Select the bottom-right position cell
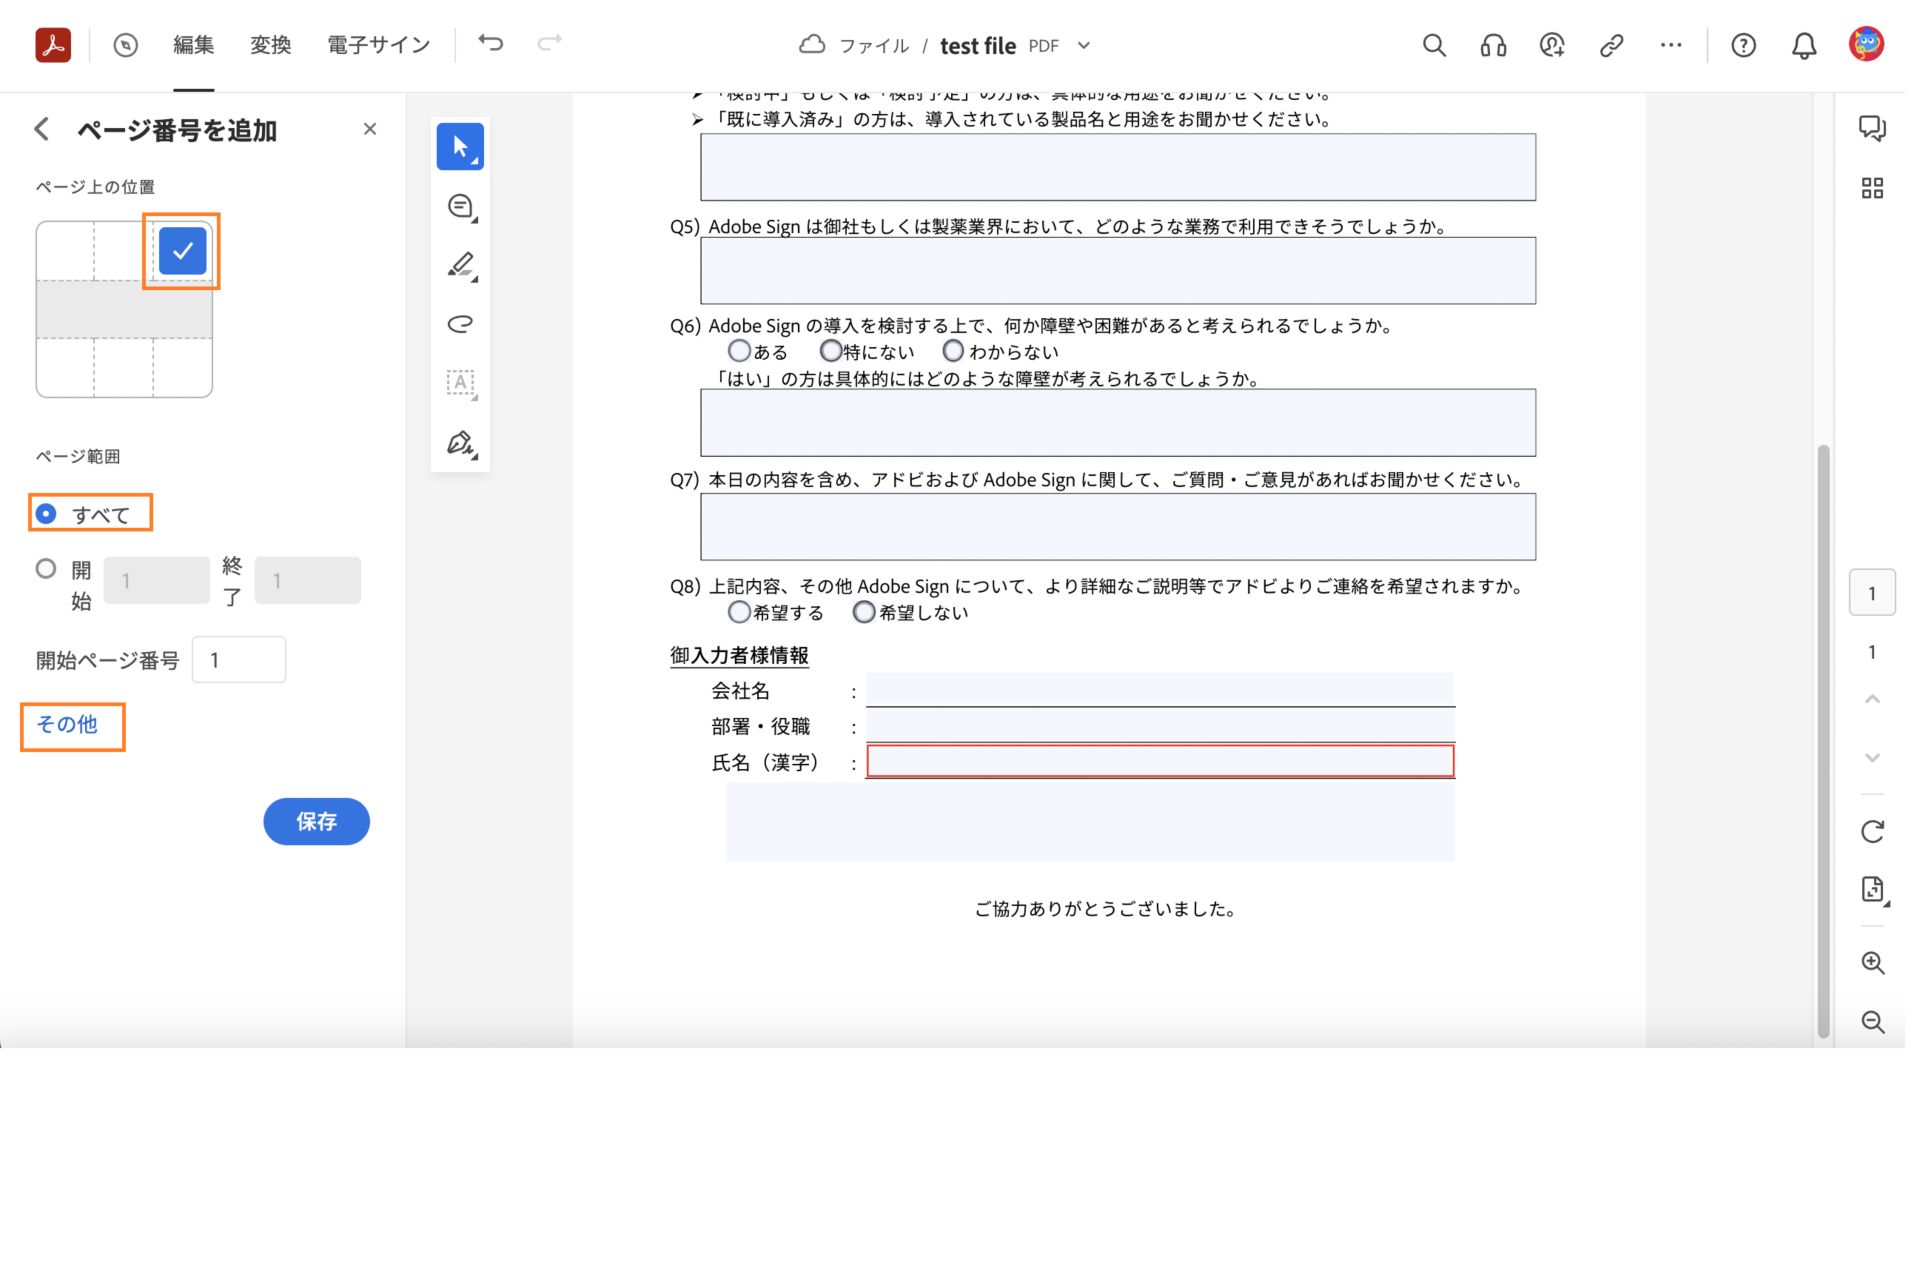Screen dimensions: 1920x1282 click(183, 368)
